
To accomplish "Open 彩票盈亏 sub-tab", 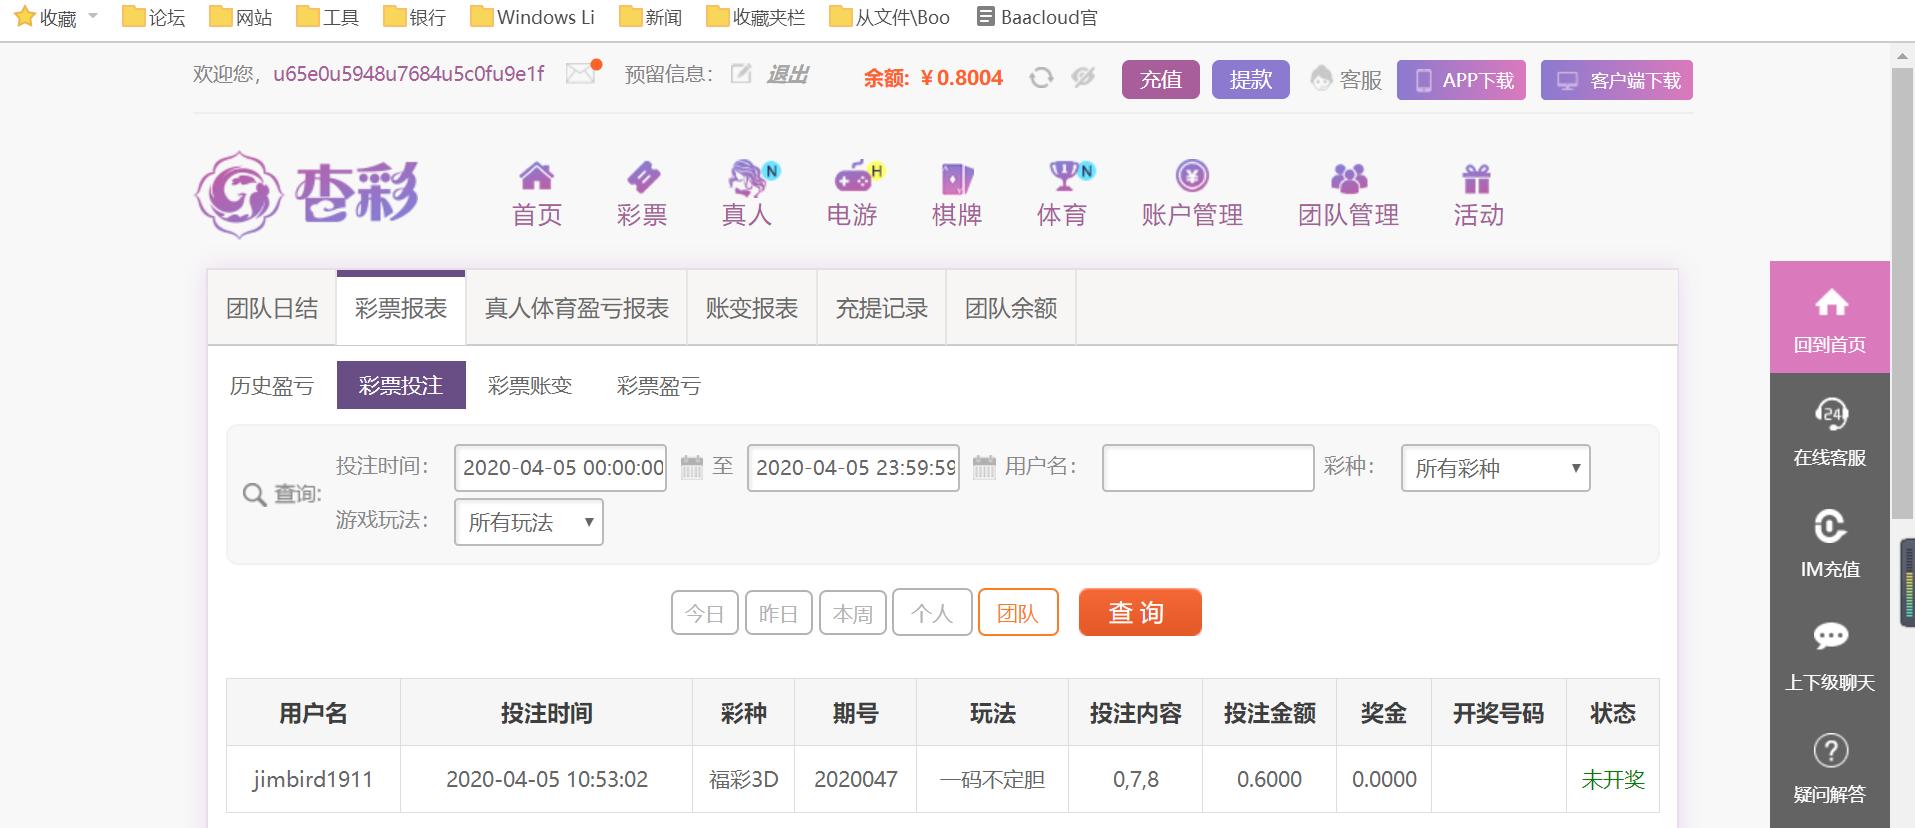I will [x=659, y=385].
